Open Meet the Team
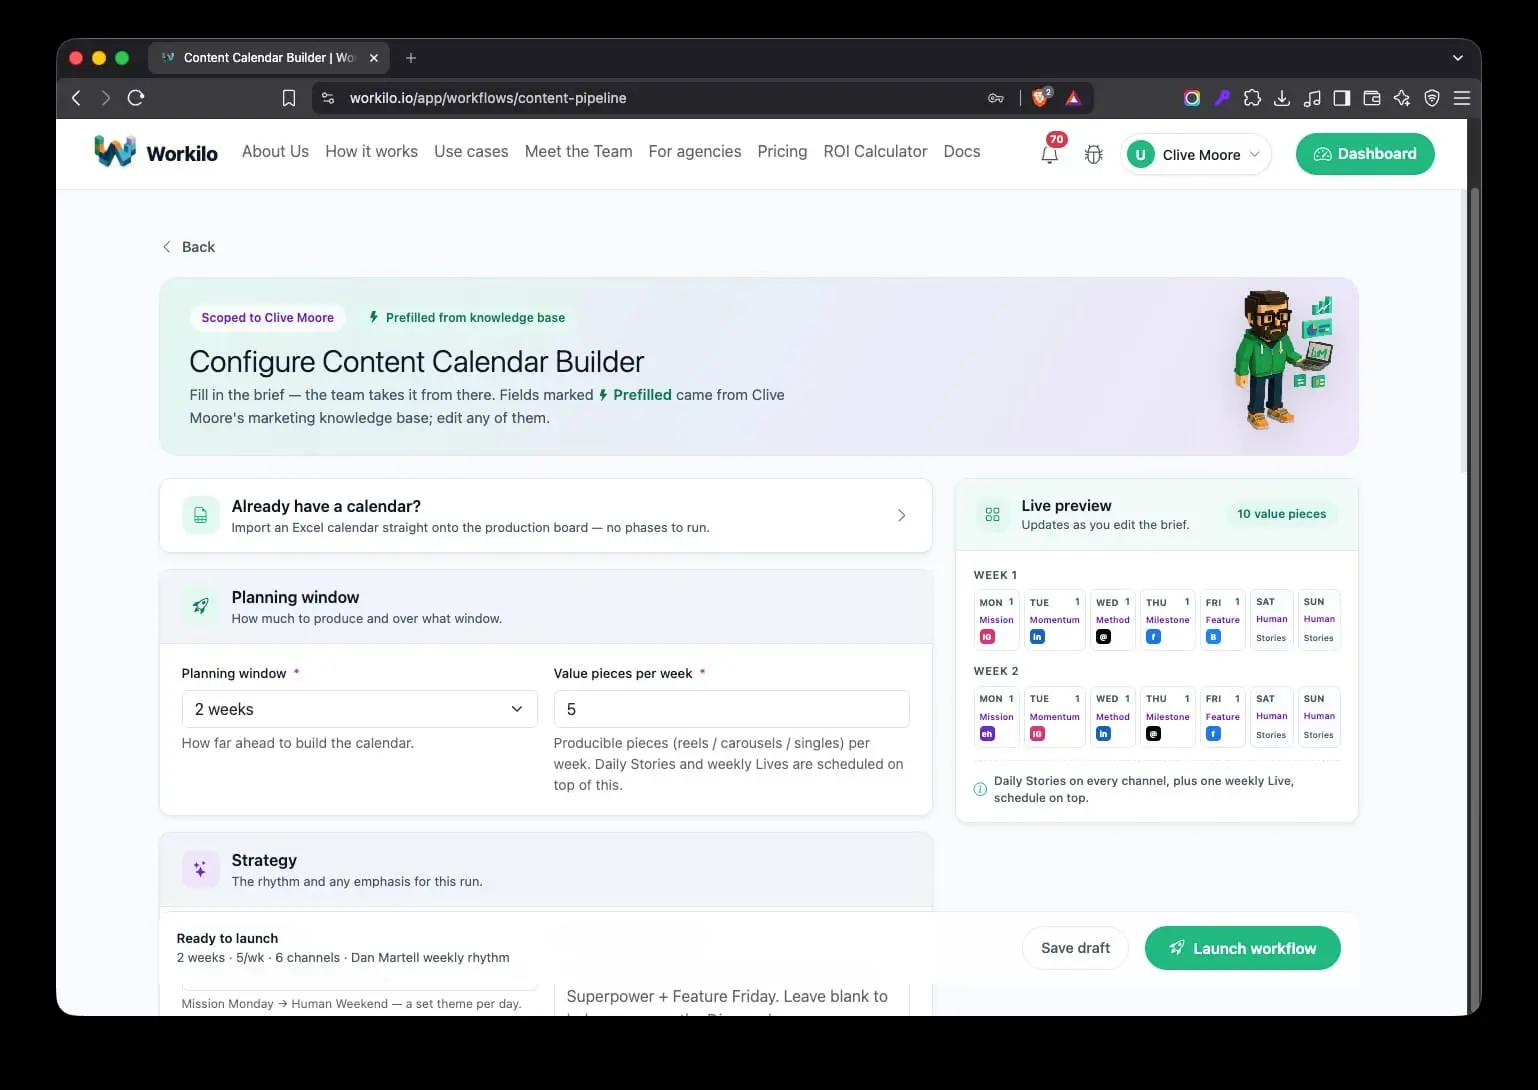1538x1090 pixels. click(578, 152)
